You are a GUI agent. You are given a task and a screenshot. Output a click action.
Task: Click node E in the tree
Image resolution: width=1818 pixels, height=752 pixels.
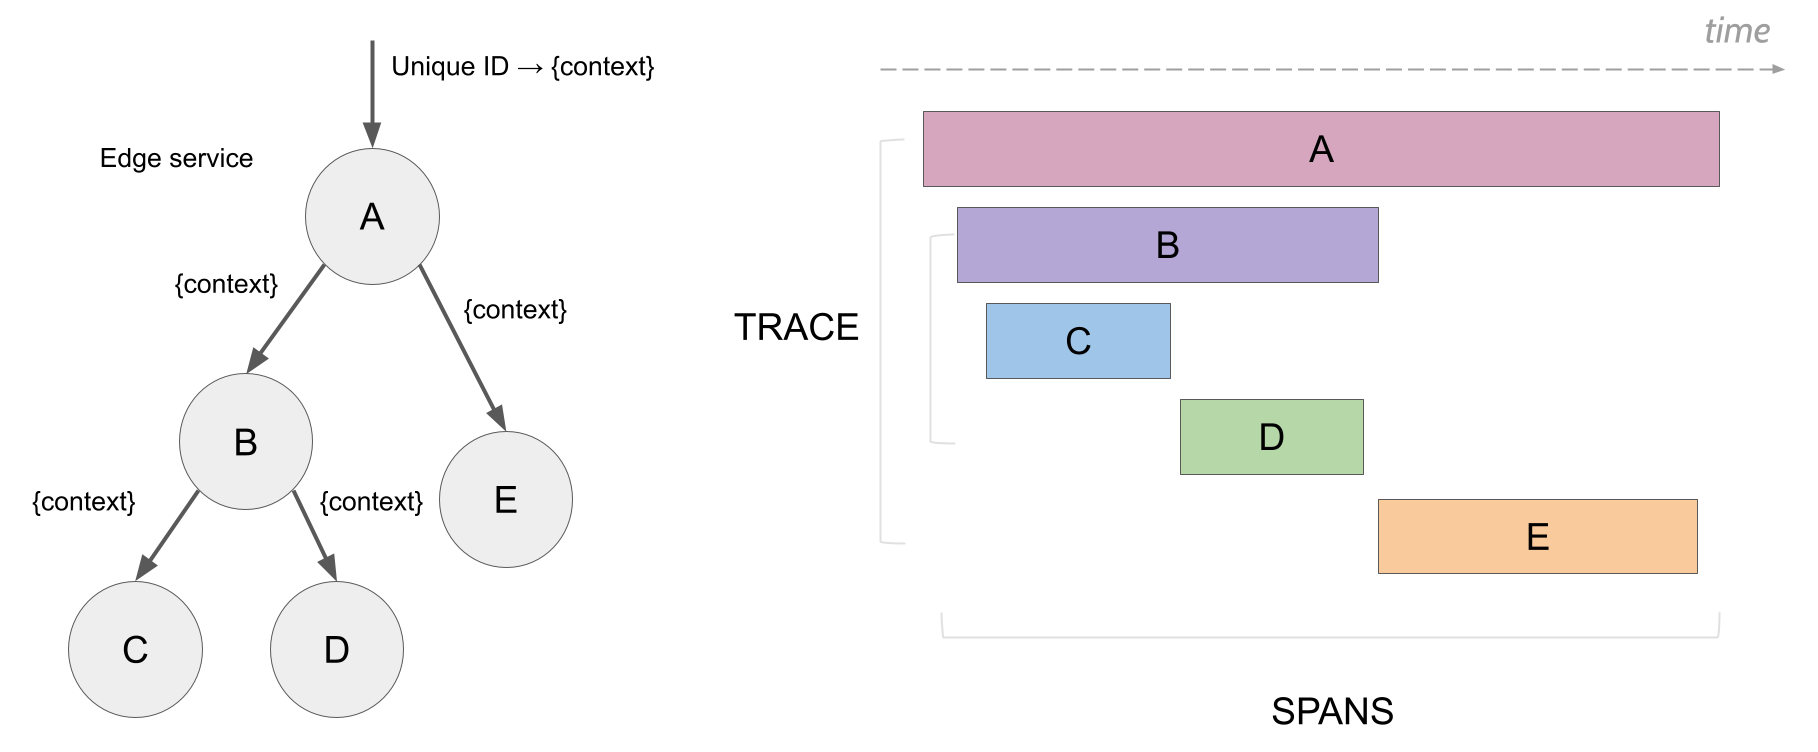506,499
